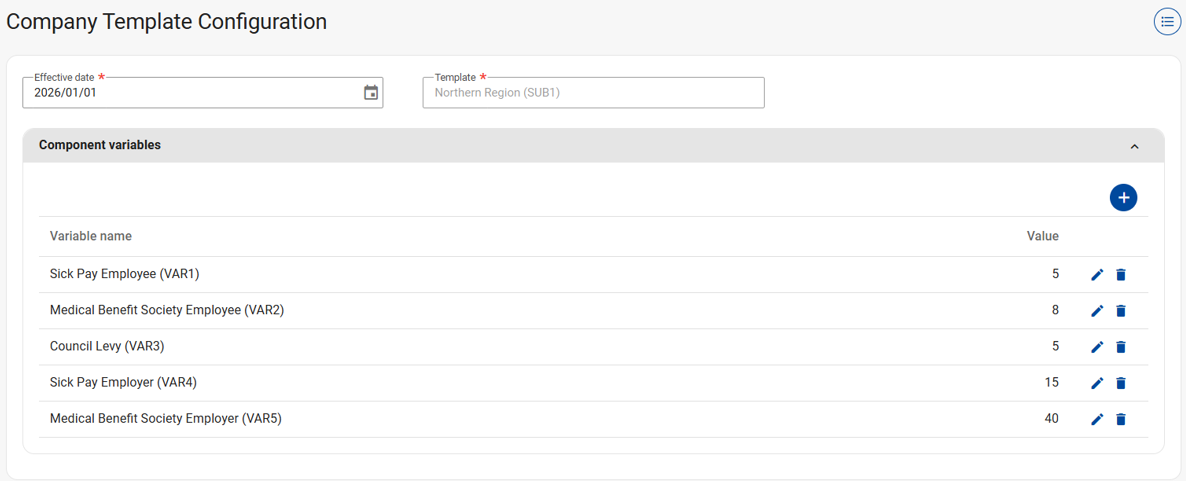Screen dimensions: 1186x481
Task: Open the Effective date calendar picker
Action: point(371,93)
